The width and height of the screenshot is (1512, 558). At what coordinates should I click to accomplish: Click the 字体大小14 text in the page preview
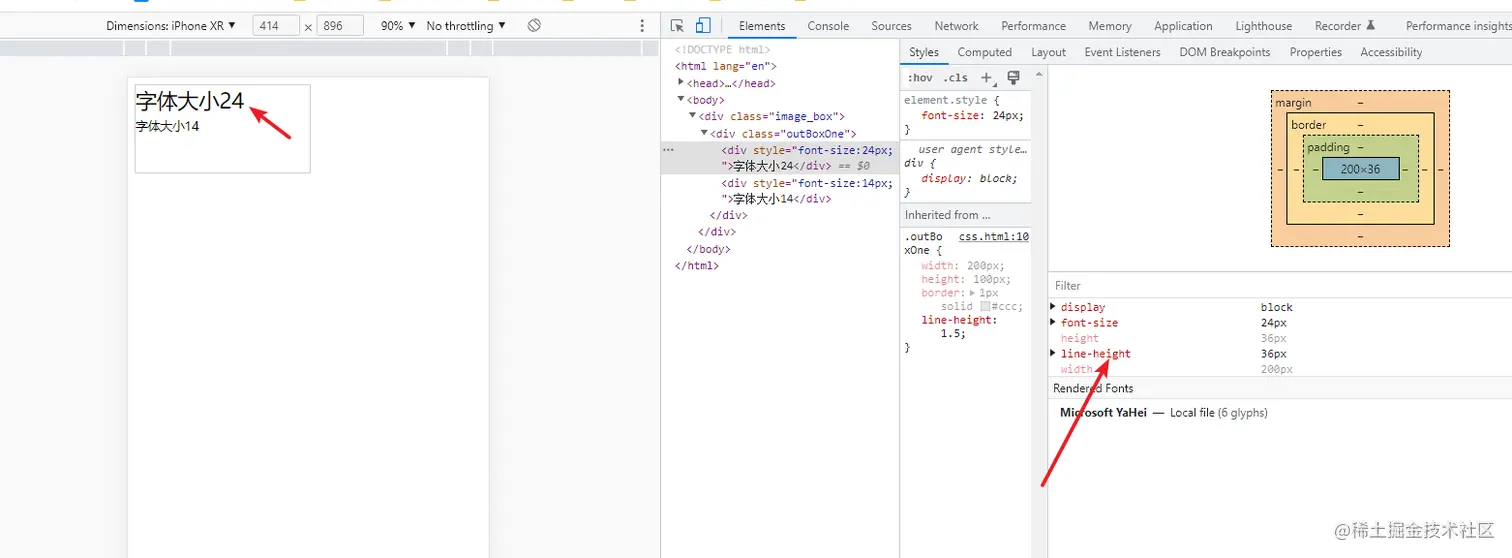pyautogui.click(x=167, y=126)
